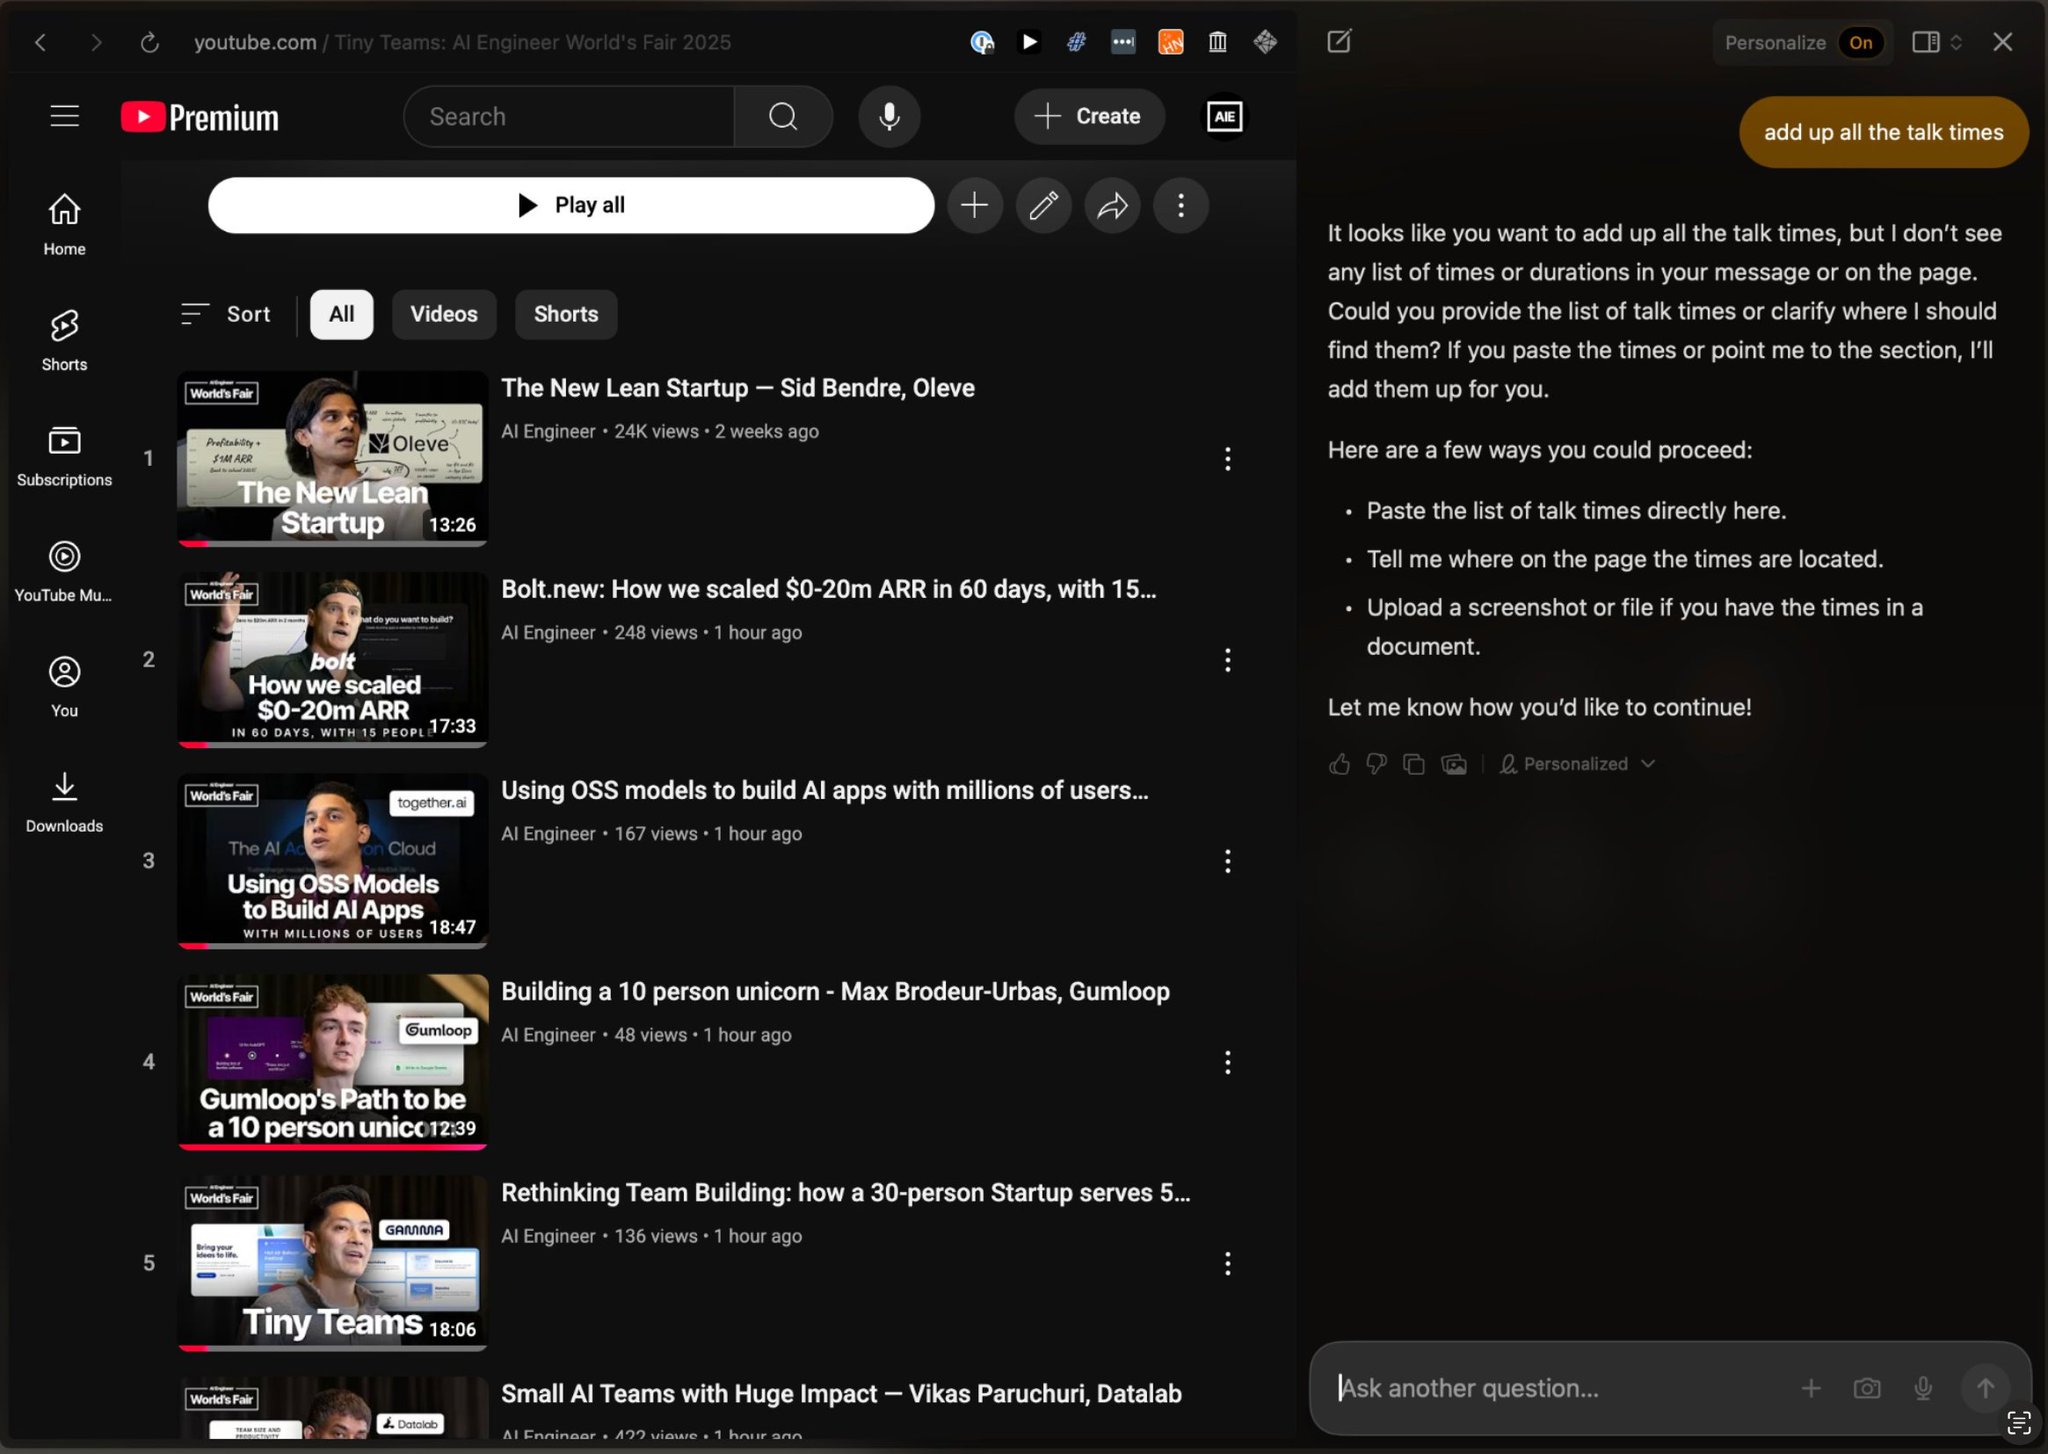Image resolution: width=2048 pixels, height=1454 pixels.
Task: Open playlist more options menu
Action: (1181, 205)
